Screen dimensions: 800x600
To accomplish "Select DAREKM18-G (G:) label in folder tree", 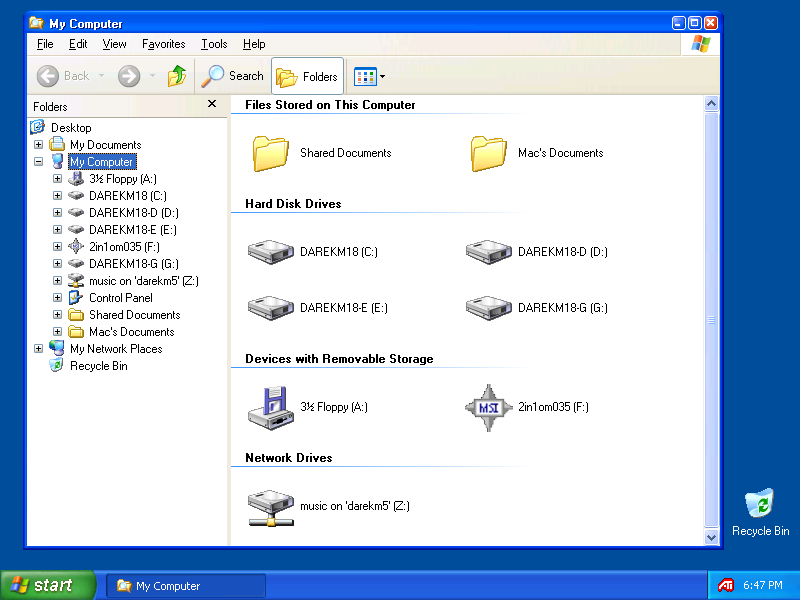I will pyautogui.click(x=134, y=264).
